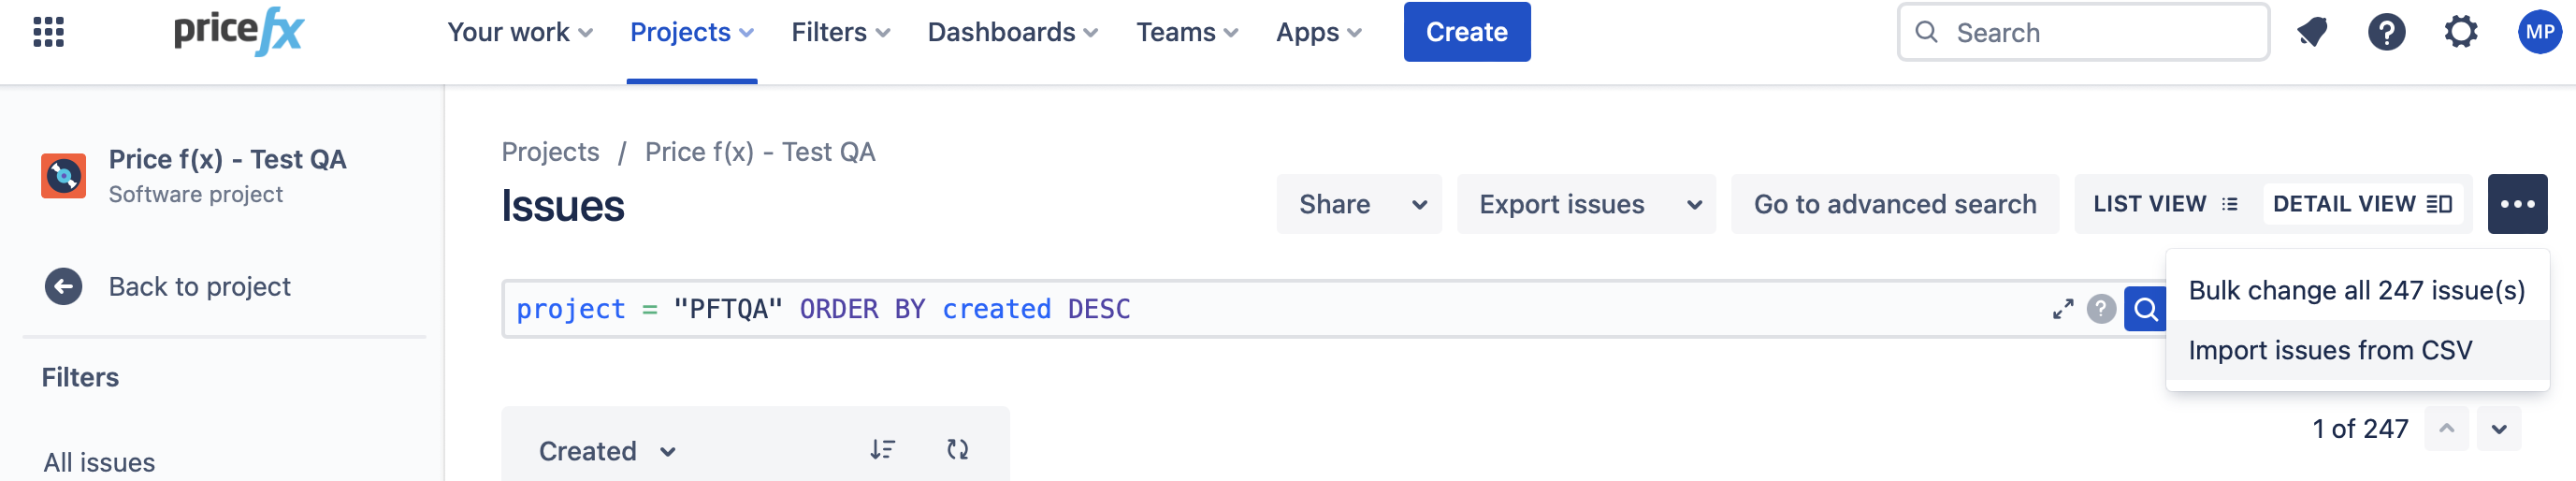Choose Bulk change all 247 issues

tap(2355, 290)
